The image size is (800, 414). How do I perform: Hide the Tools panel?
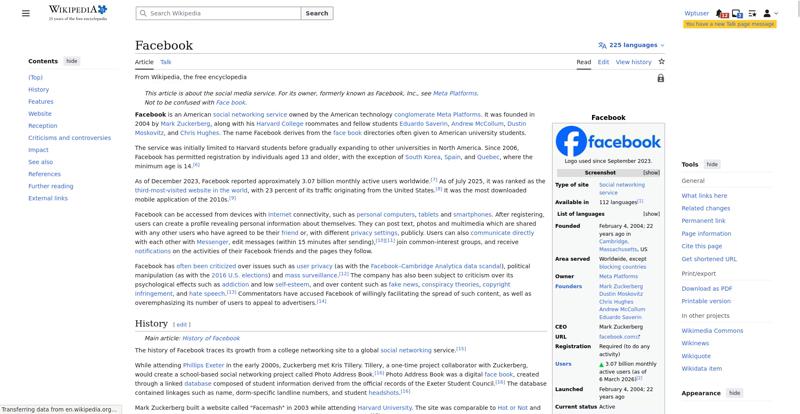[712, 164]
